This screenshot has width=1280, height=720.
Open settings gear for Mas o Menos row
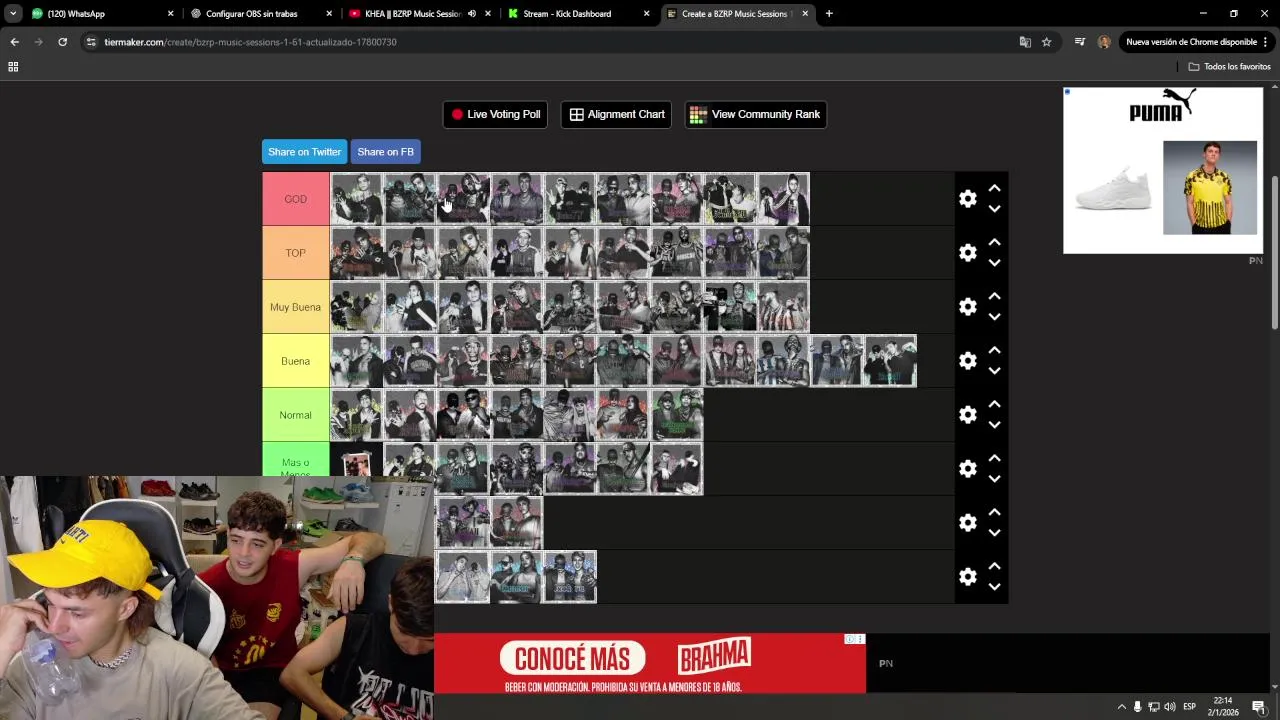click(x=967, y=469)
